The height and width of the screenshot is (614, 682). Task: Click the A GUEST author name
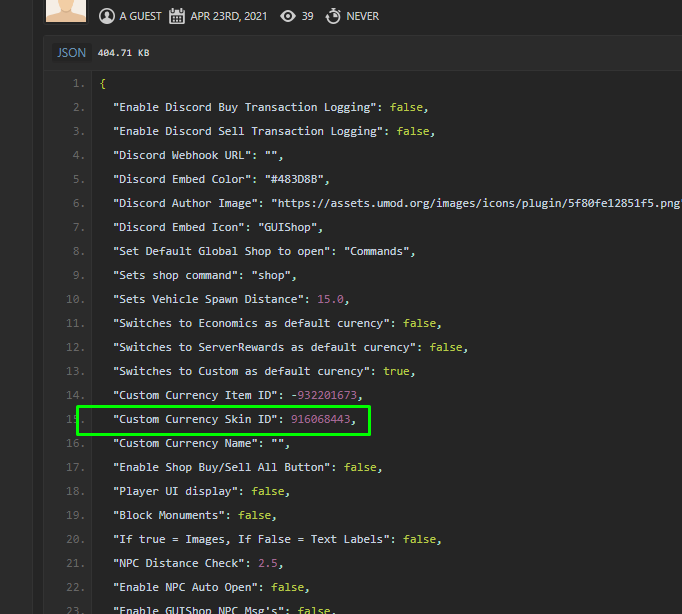[x=140, y=17]
